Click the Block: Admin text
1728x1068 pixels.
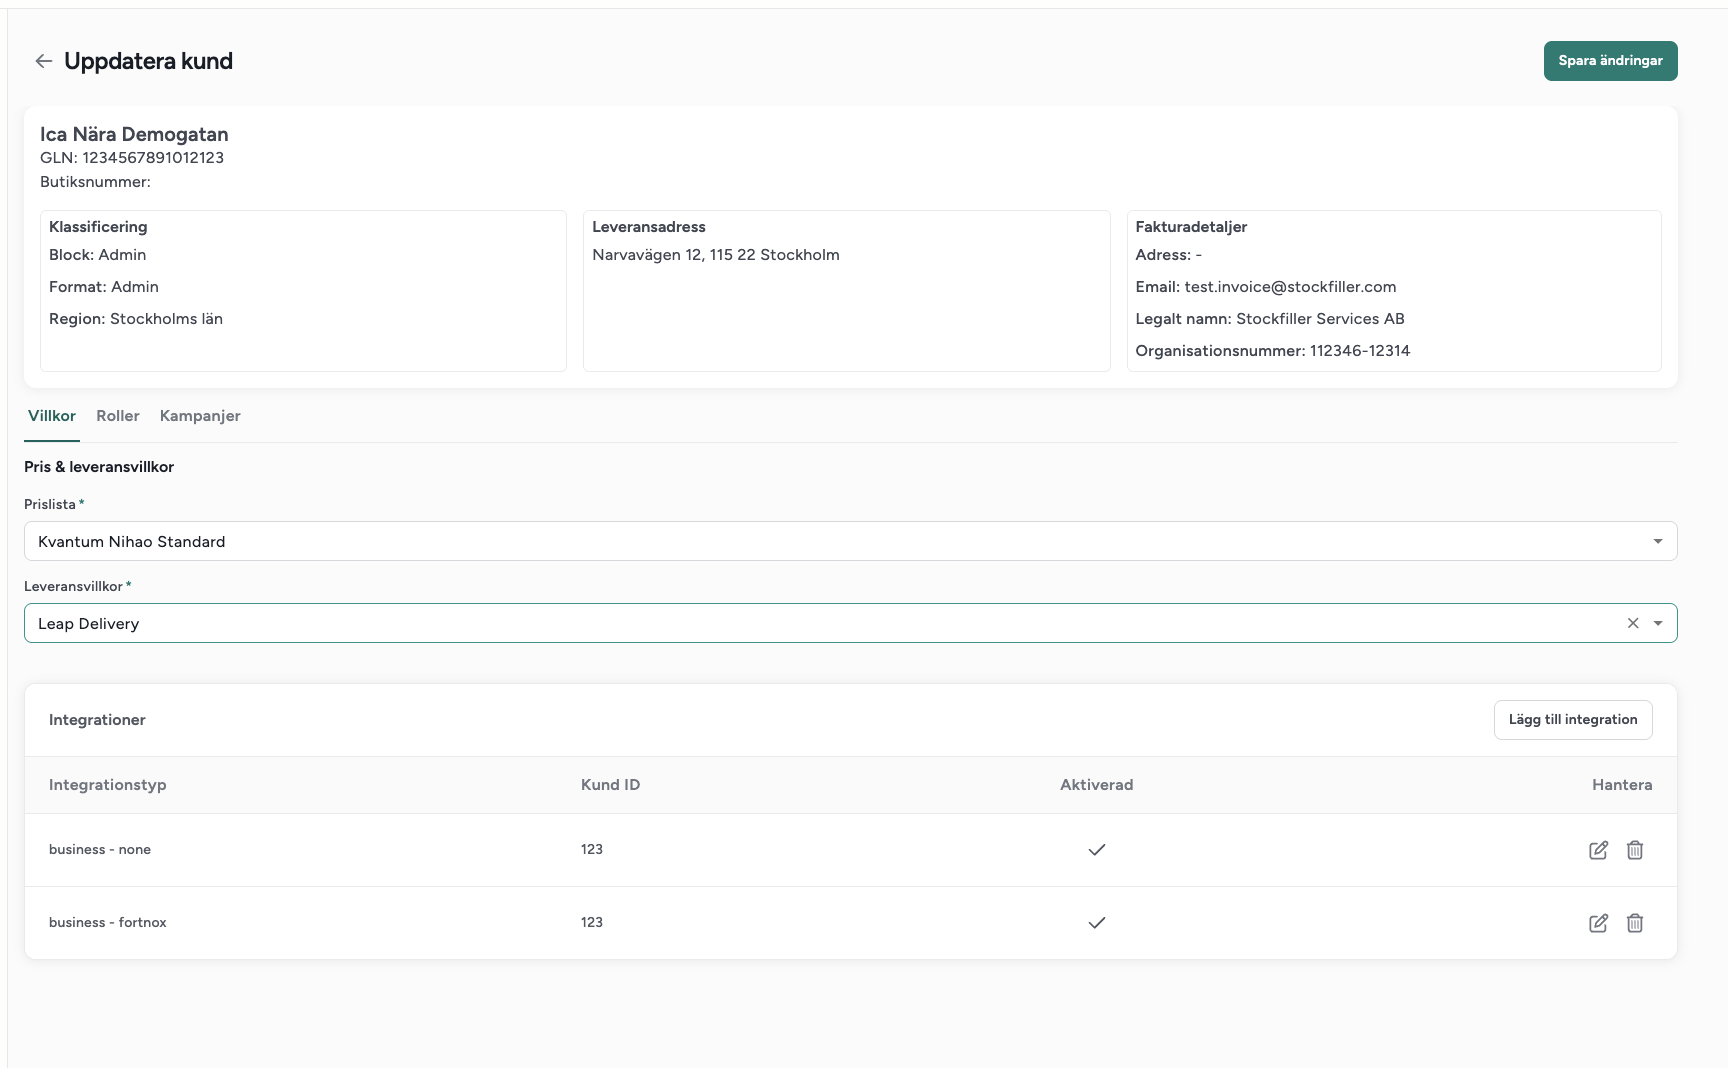98,255
